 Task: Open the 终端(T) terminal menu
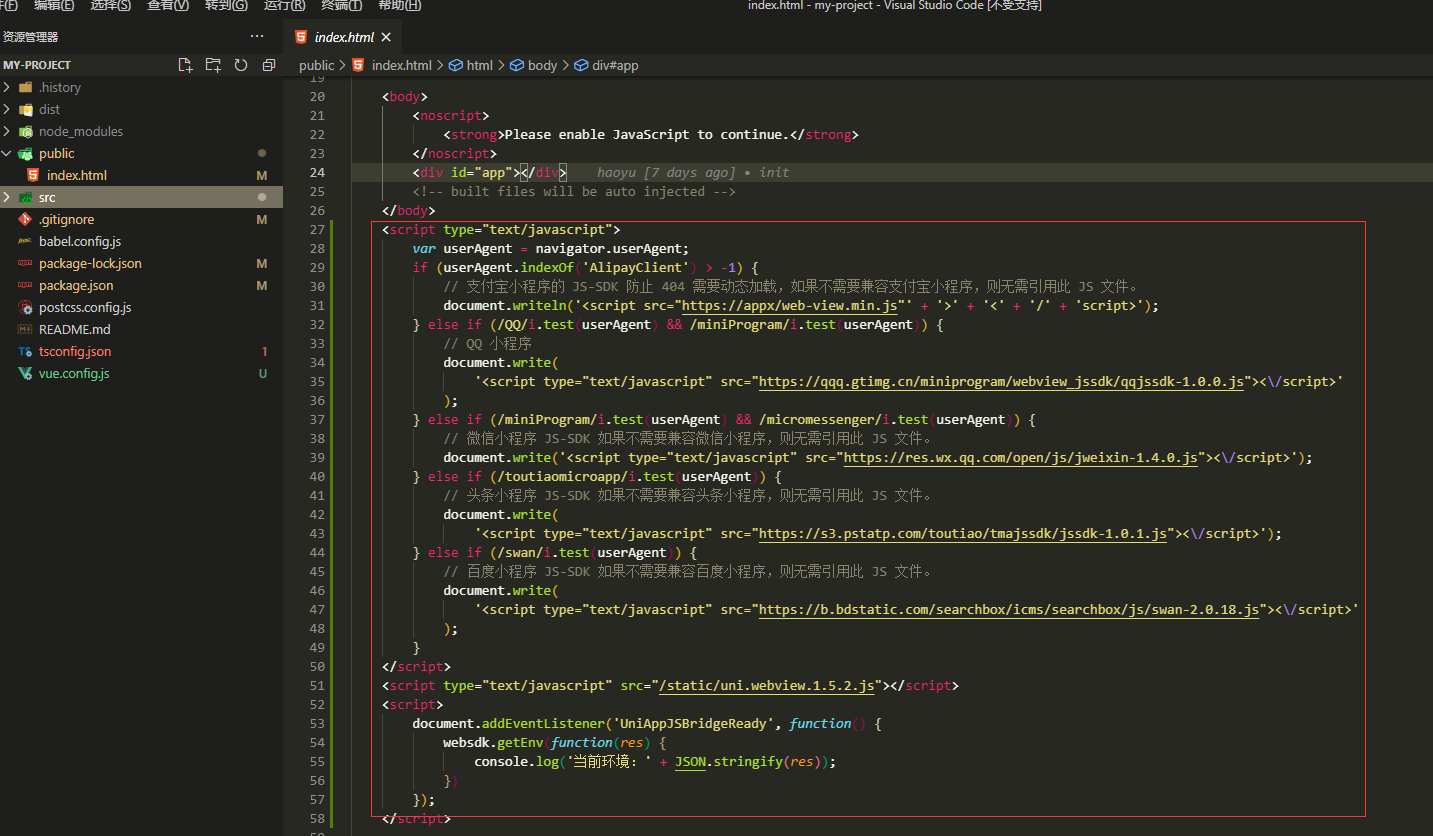coord(341,5)
